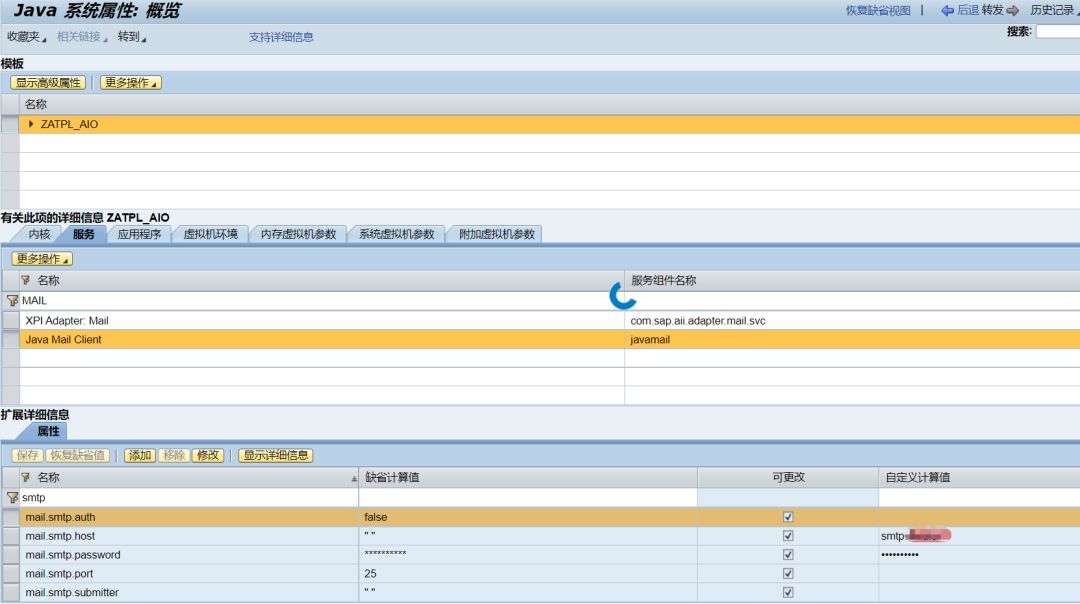Image resolution: width=1080 pixels, height=604 pixels.
Task: Click the sort arrow in properties 名称 column
Action: [354, 478]
